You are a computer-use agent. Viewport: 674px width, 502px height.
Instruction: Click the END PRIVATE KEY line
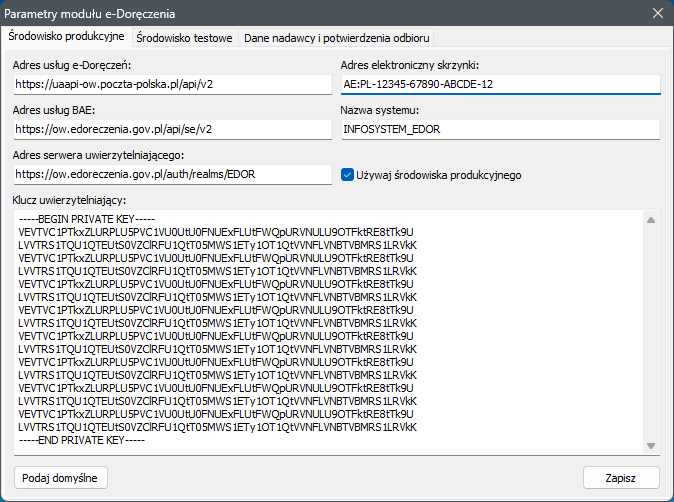tap(81, 439)
